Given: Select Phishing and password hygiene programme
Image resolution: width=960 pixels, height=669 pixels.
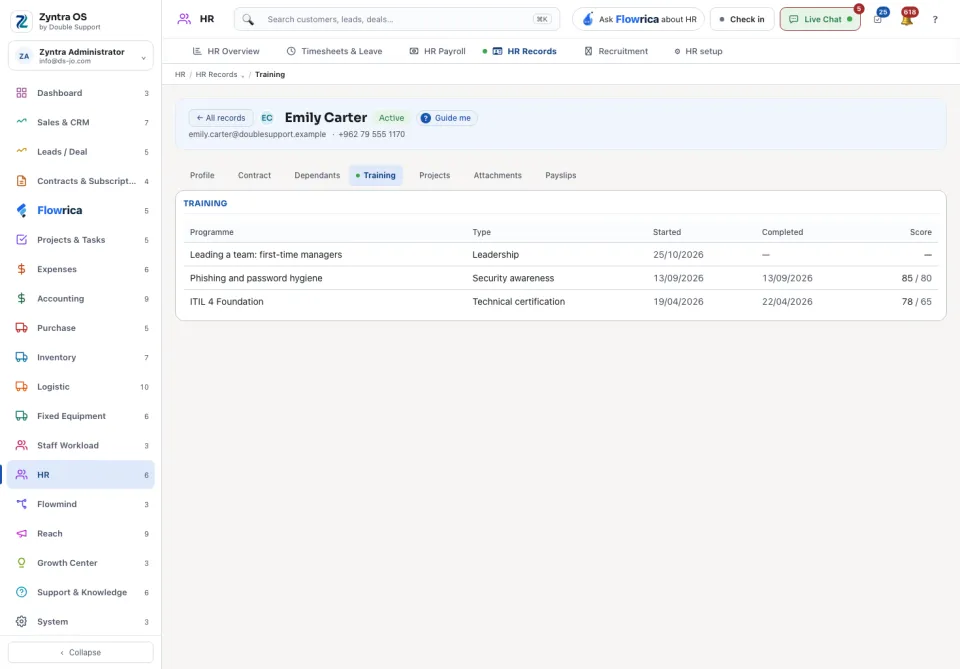Looking at the screenshot, I should 560,278.
